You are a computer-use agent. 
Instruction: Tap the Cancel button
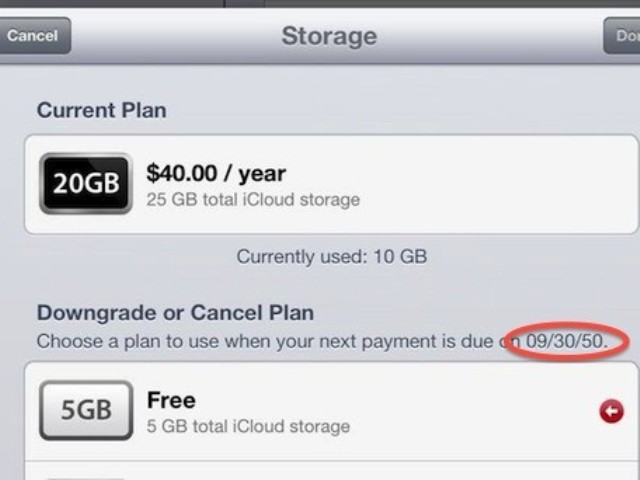tap(34, 36)
